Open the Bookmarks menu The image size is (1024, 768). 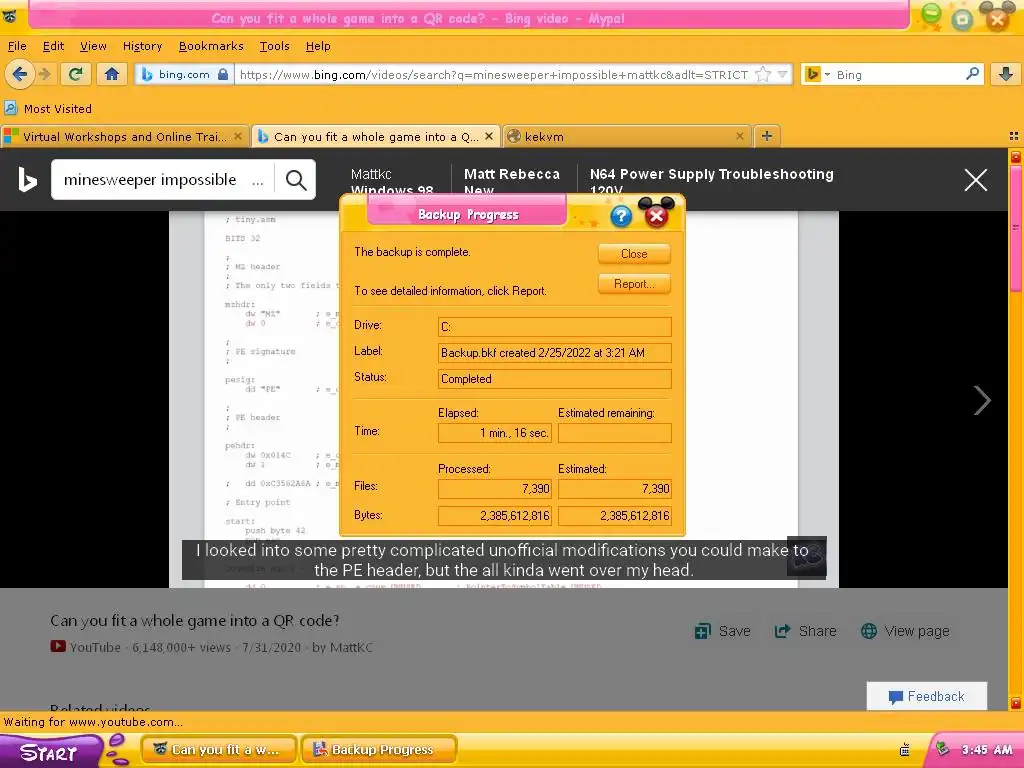click(x=211, y=46)
